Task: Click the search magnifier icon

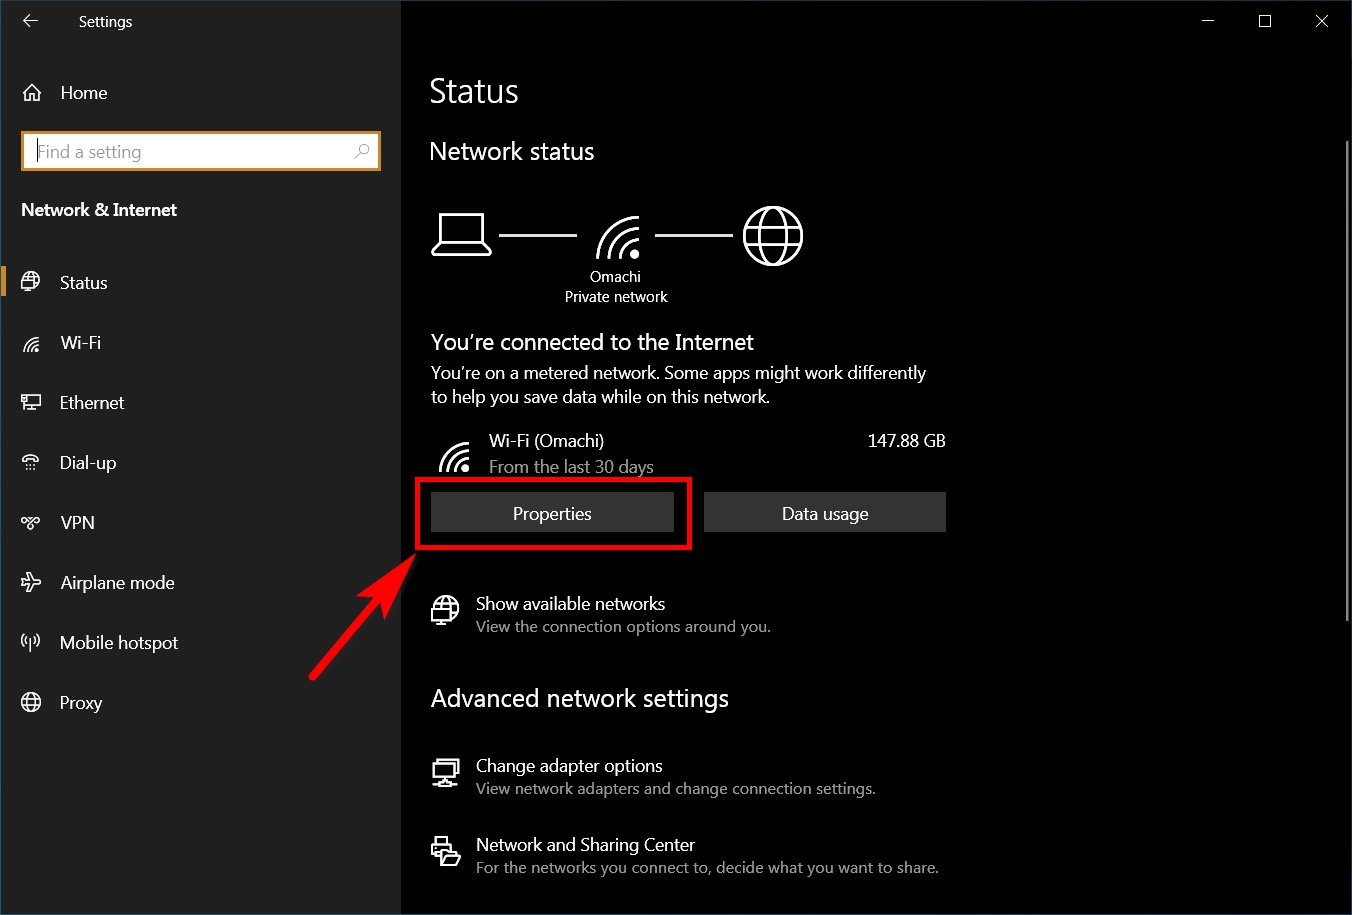Action: 362,151
